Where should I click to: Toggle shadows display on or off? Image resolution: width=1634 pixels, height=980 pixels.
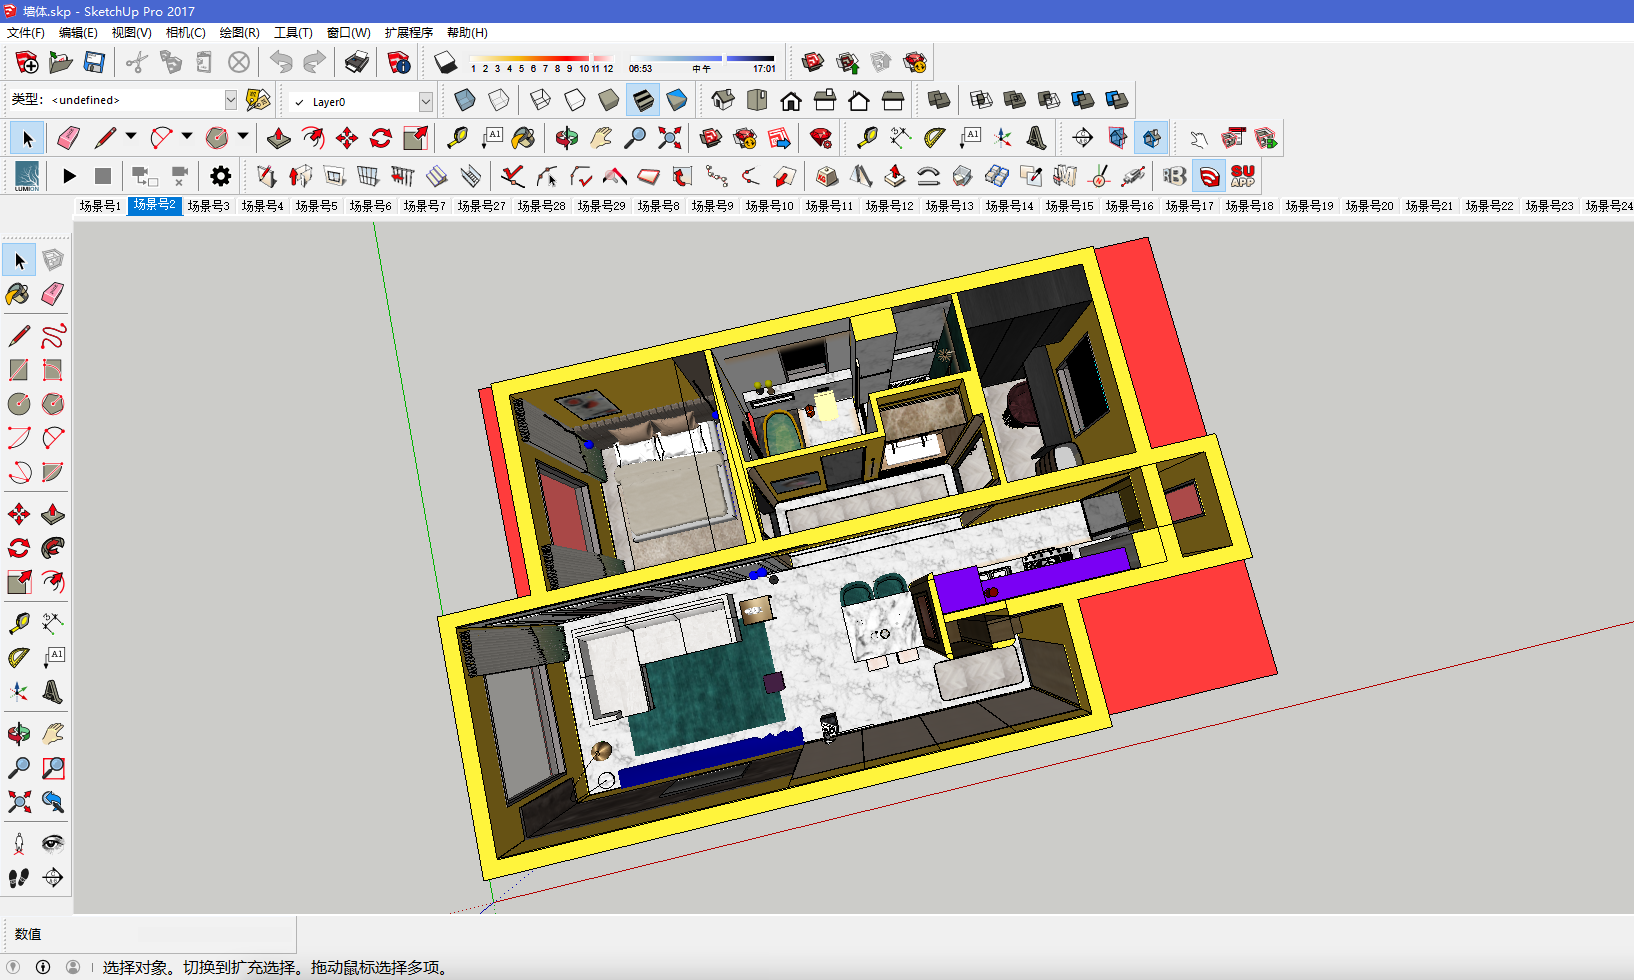coord(446,63)
